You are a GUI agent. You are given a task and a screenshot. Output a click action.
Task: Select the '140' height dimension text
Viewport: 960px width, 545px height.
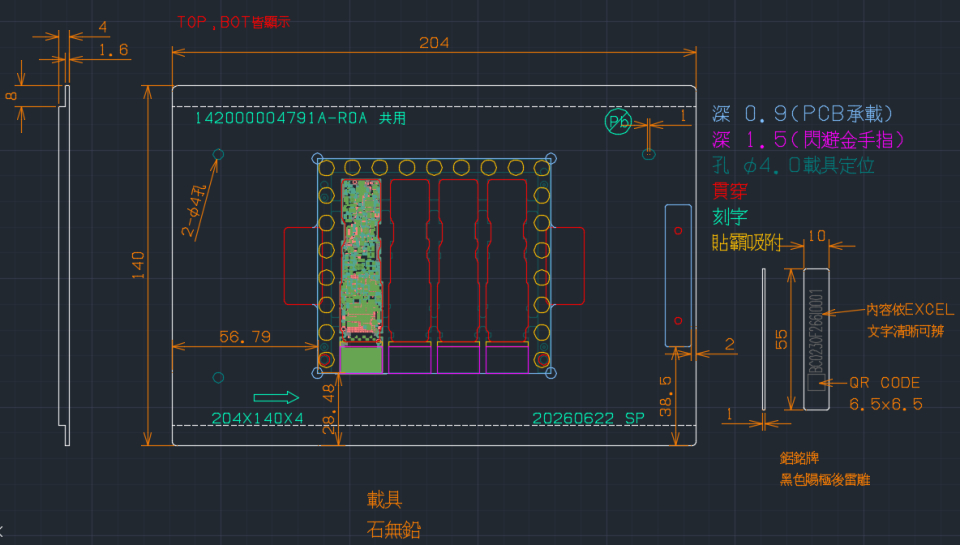click(138, 265)
